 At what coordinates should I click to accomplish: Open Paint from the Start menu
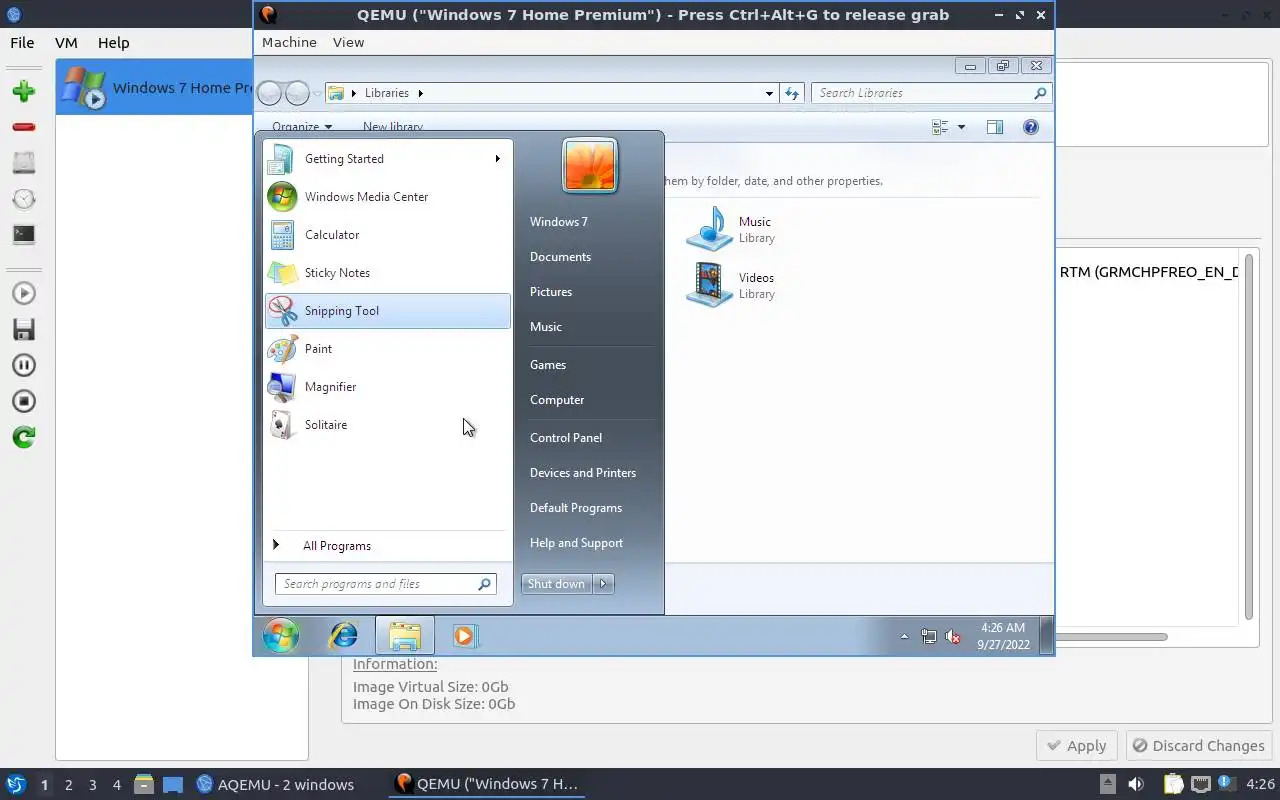pos(388,349)
